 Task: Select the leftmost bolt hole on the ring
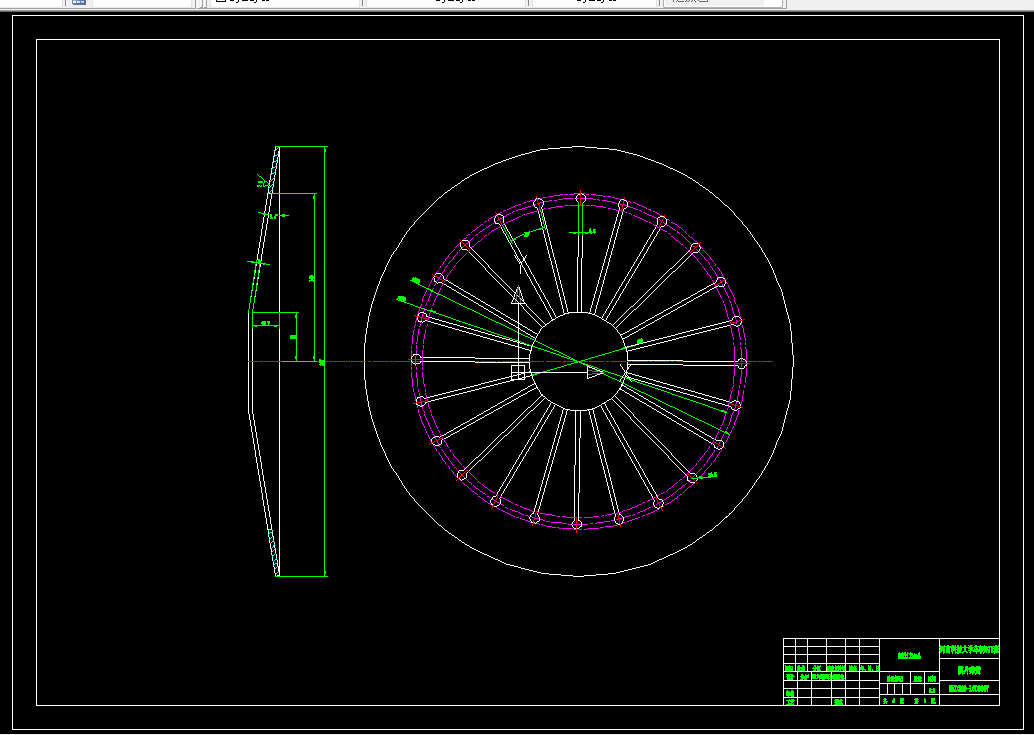(x=416, y=359)
